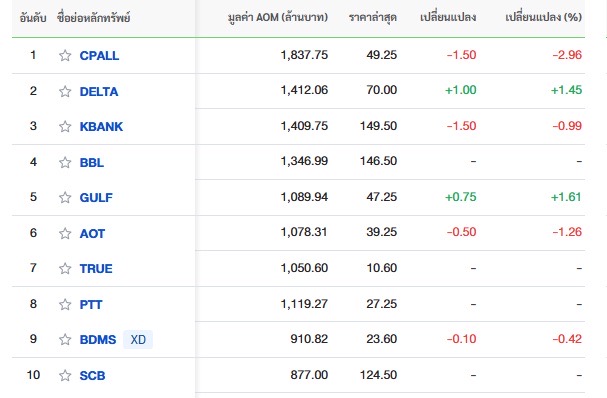Sort by ราคาล่าสุด column header

pos(372,17)
